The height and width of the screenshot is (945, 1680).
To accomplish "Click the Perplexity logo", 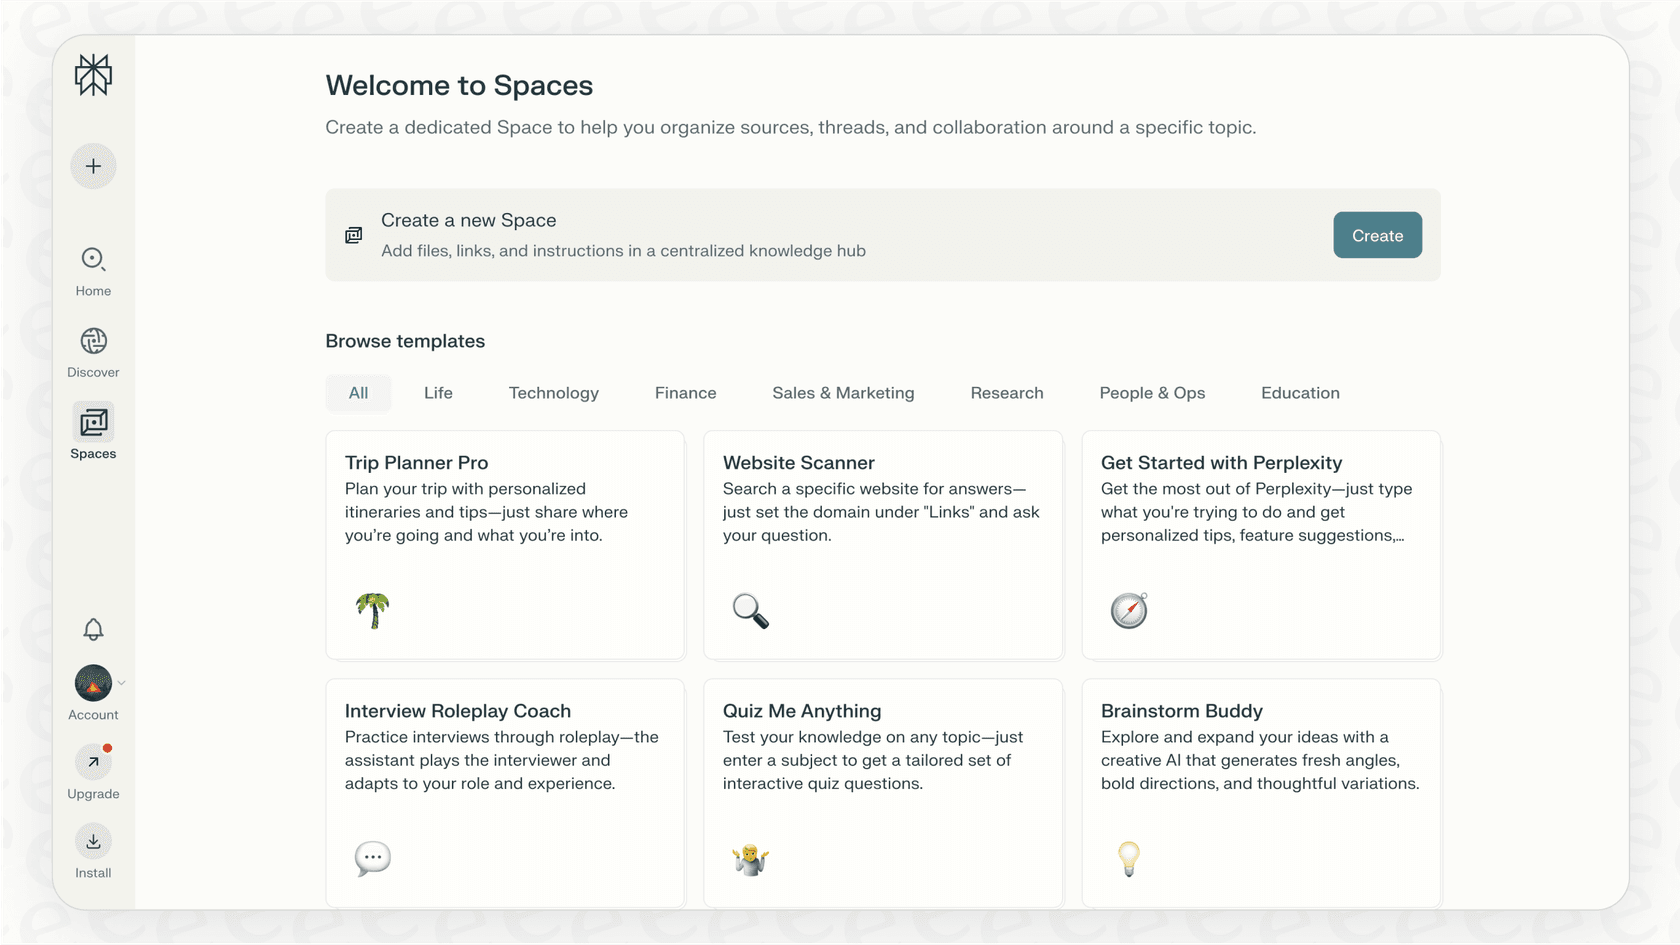I will click(93, 74).
